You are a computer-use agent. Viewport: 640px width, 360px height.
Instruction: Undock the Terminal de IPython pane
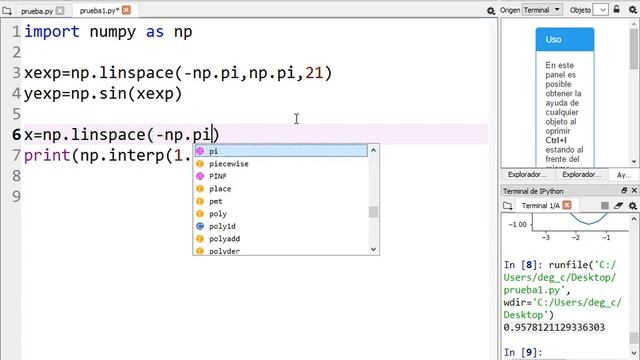624,190
